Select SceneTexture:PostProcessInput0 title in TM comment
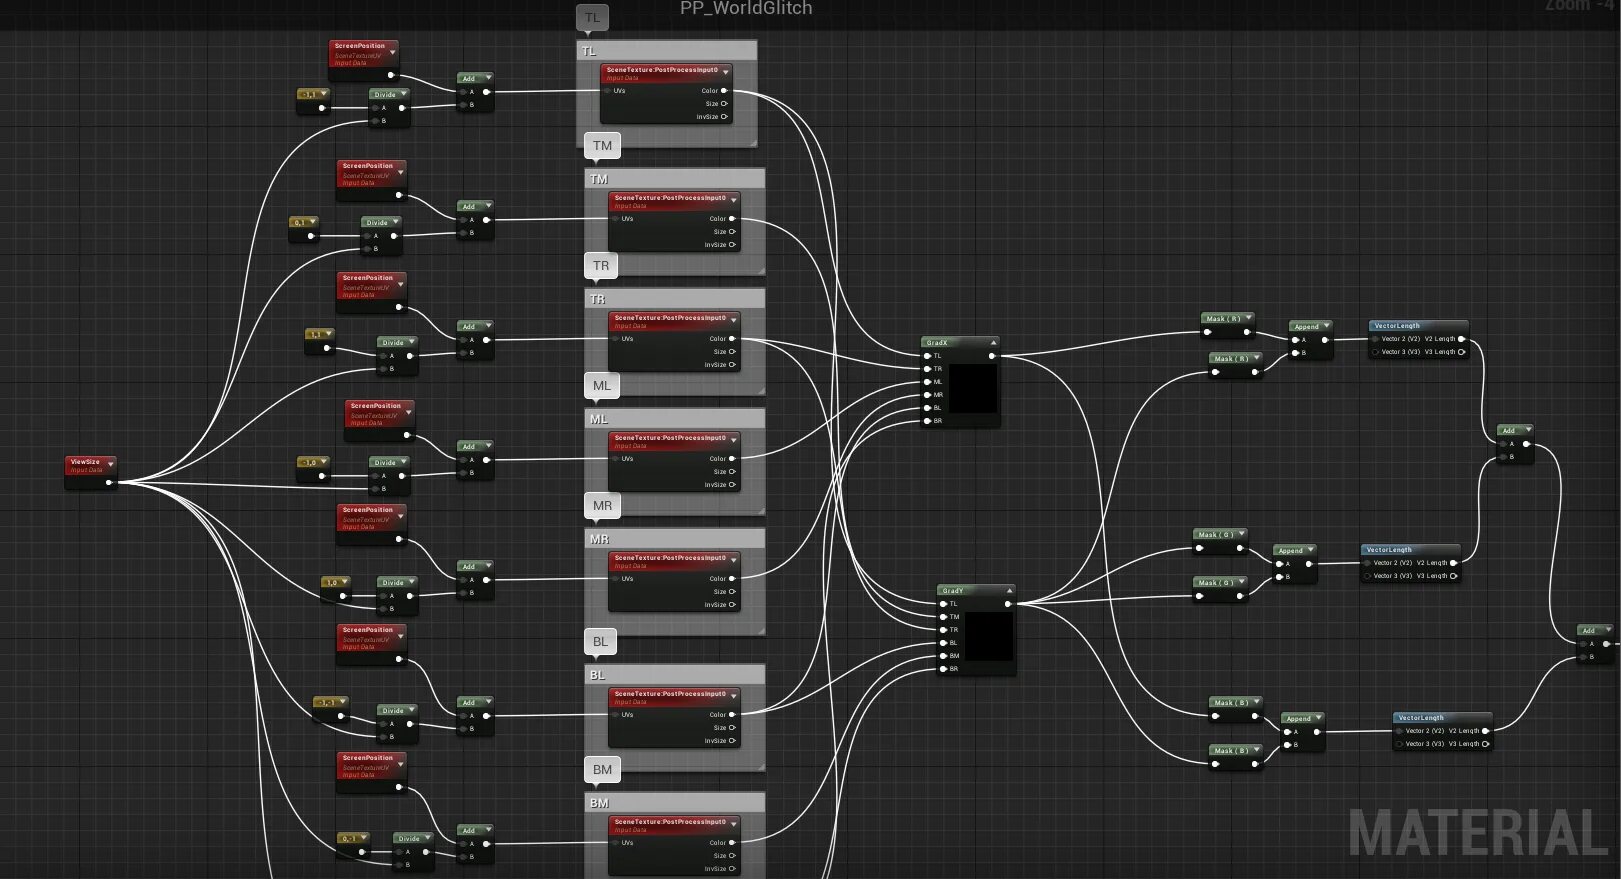The image size is (1621, 879). tap(670, 198)
